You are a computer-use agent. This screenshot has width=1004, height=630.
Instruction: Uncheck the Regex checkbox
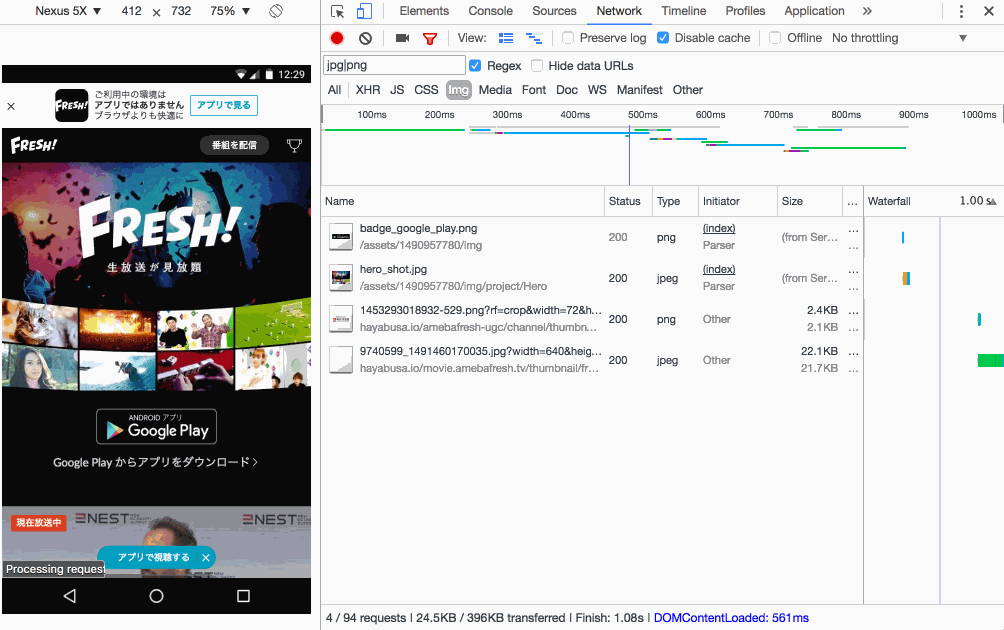[x=475, y=65]
